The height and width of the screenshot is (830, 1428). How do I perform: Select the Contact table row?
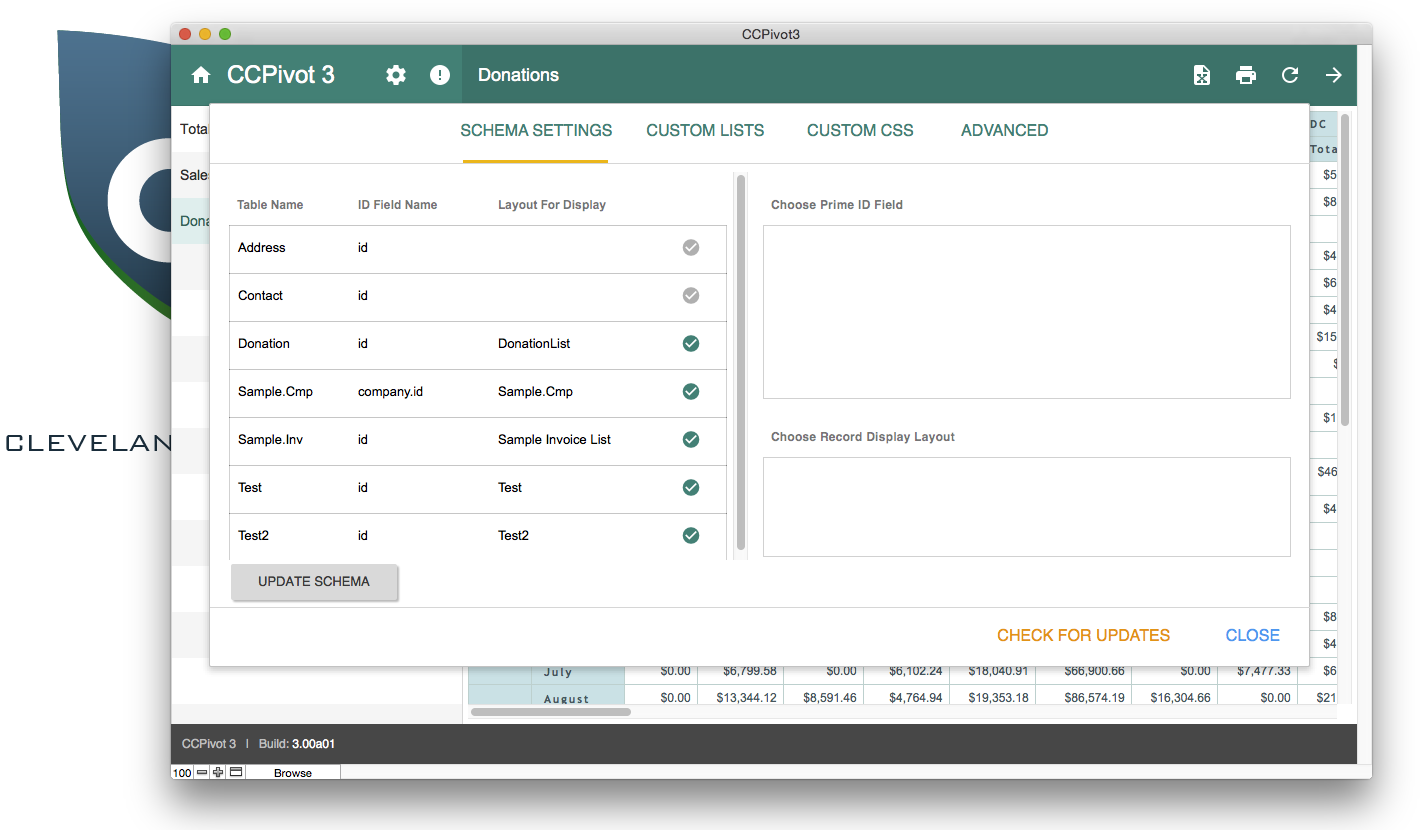click(x=478, y=297)
